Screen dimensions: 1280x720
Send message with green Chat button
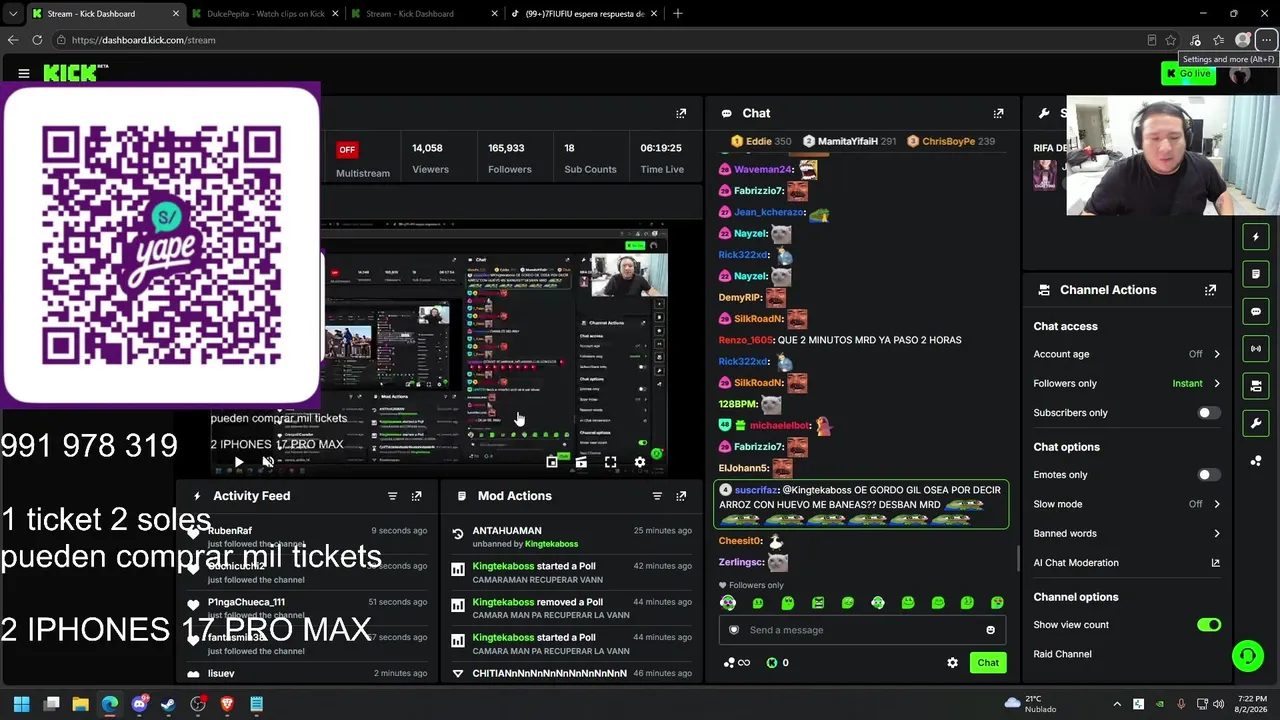tap(988, 663)
